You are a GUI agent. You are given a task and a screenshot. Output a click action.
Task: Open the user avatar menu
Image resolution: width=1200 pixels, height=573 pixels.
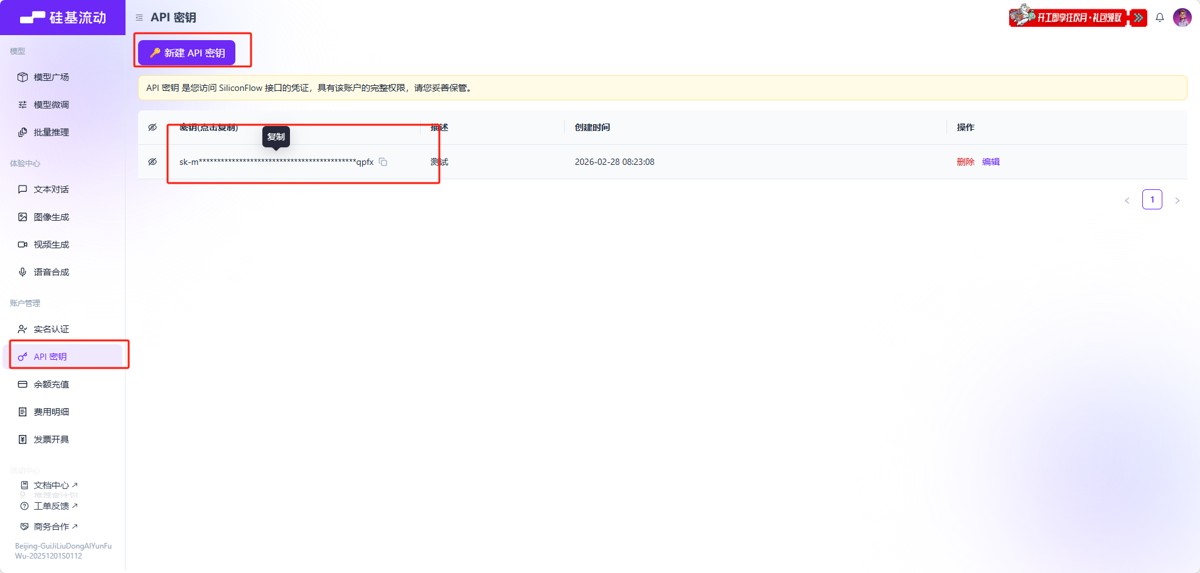1182,17
